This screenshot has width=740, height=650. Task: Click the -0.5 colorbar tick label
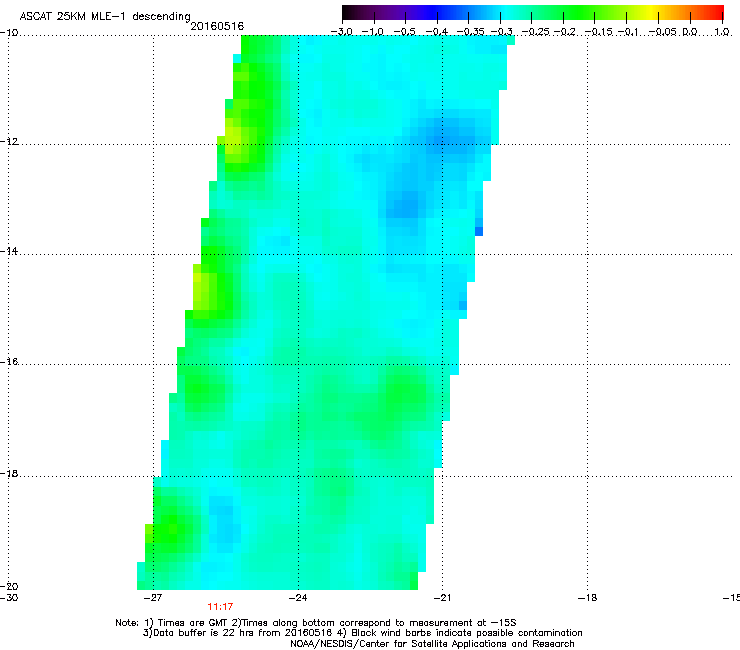(x=404, y=32)
